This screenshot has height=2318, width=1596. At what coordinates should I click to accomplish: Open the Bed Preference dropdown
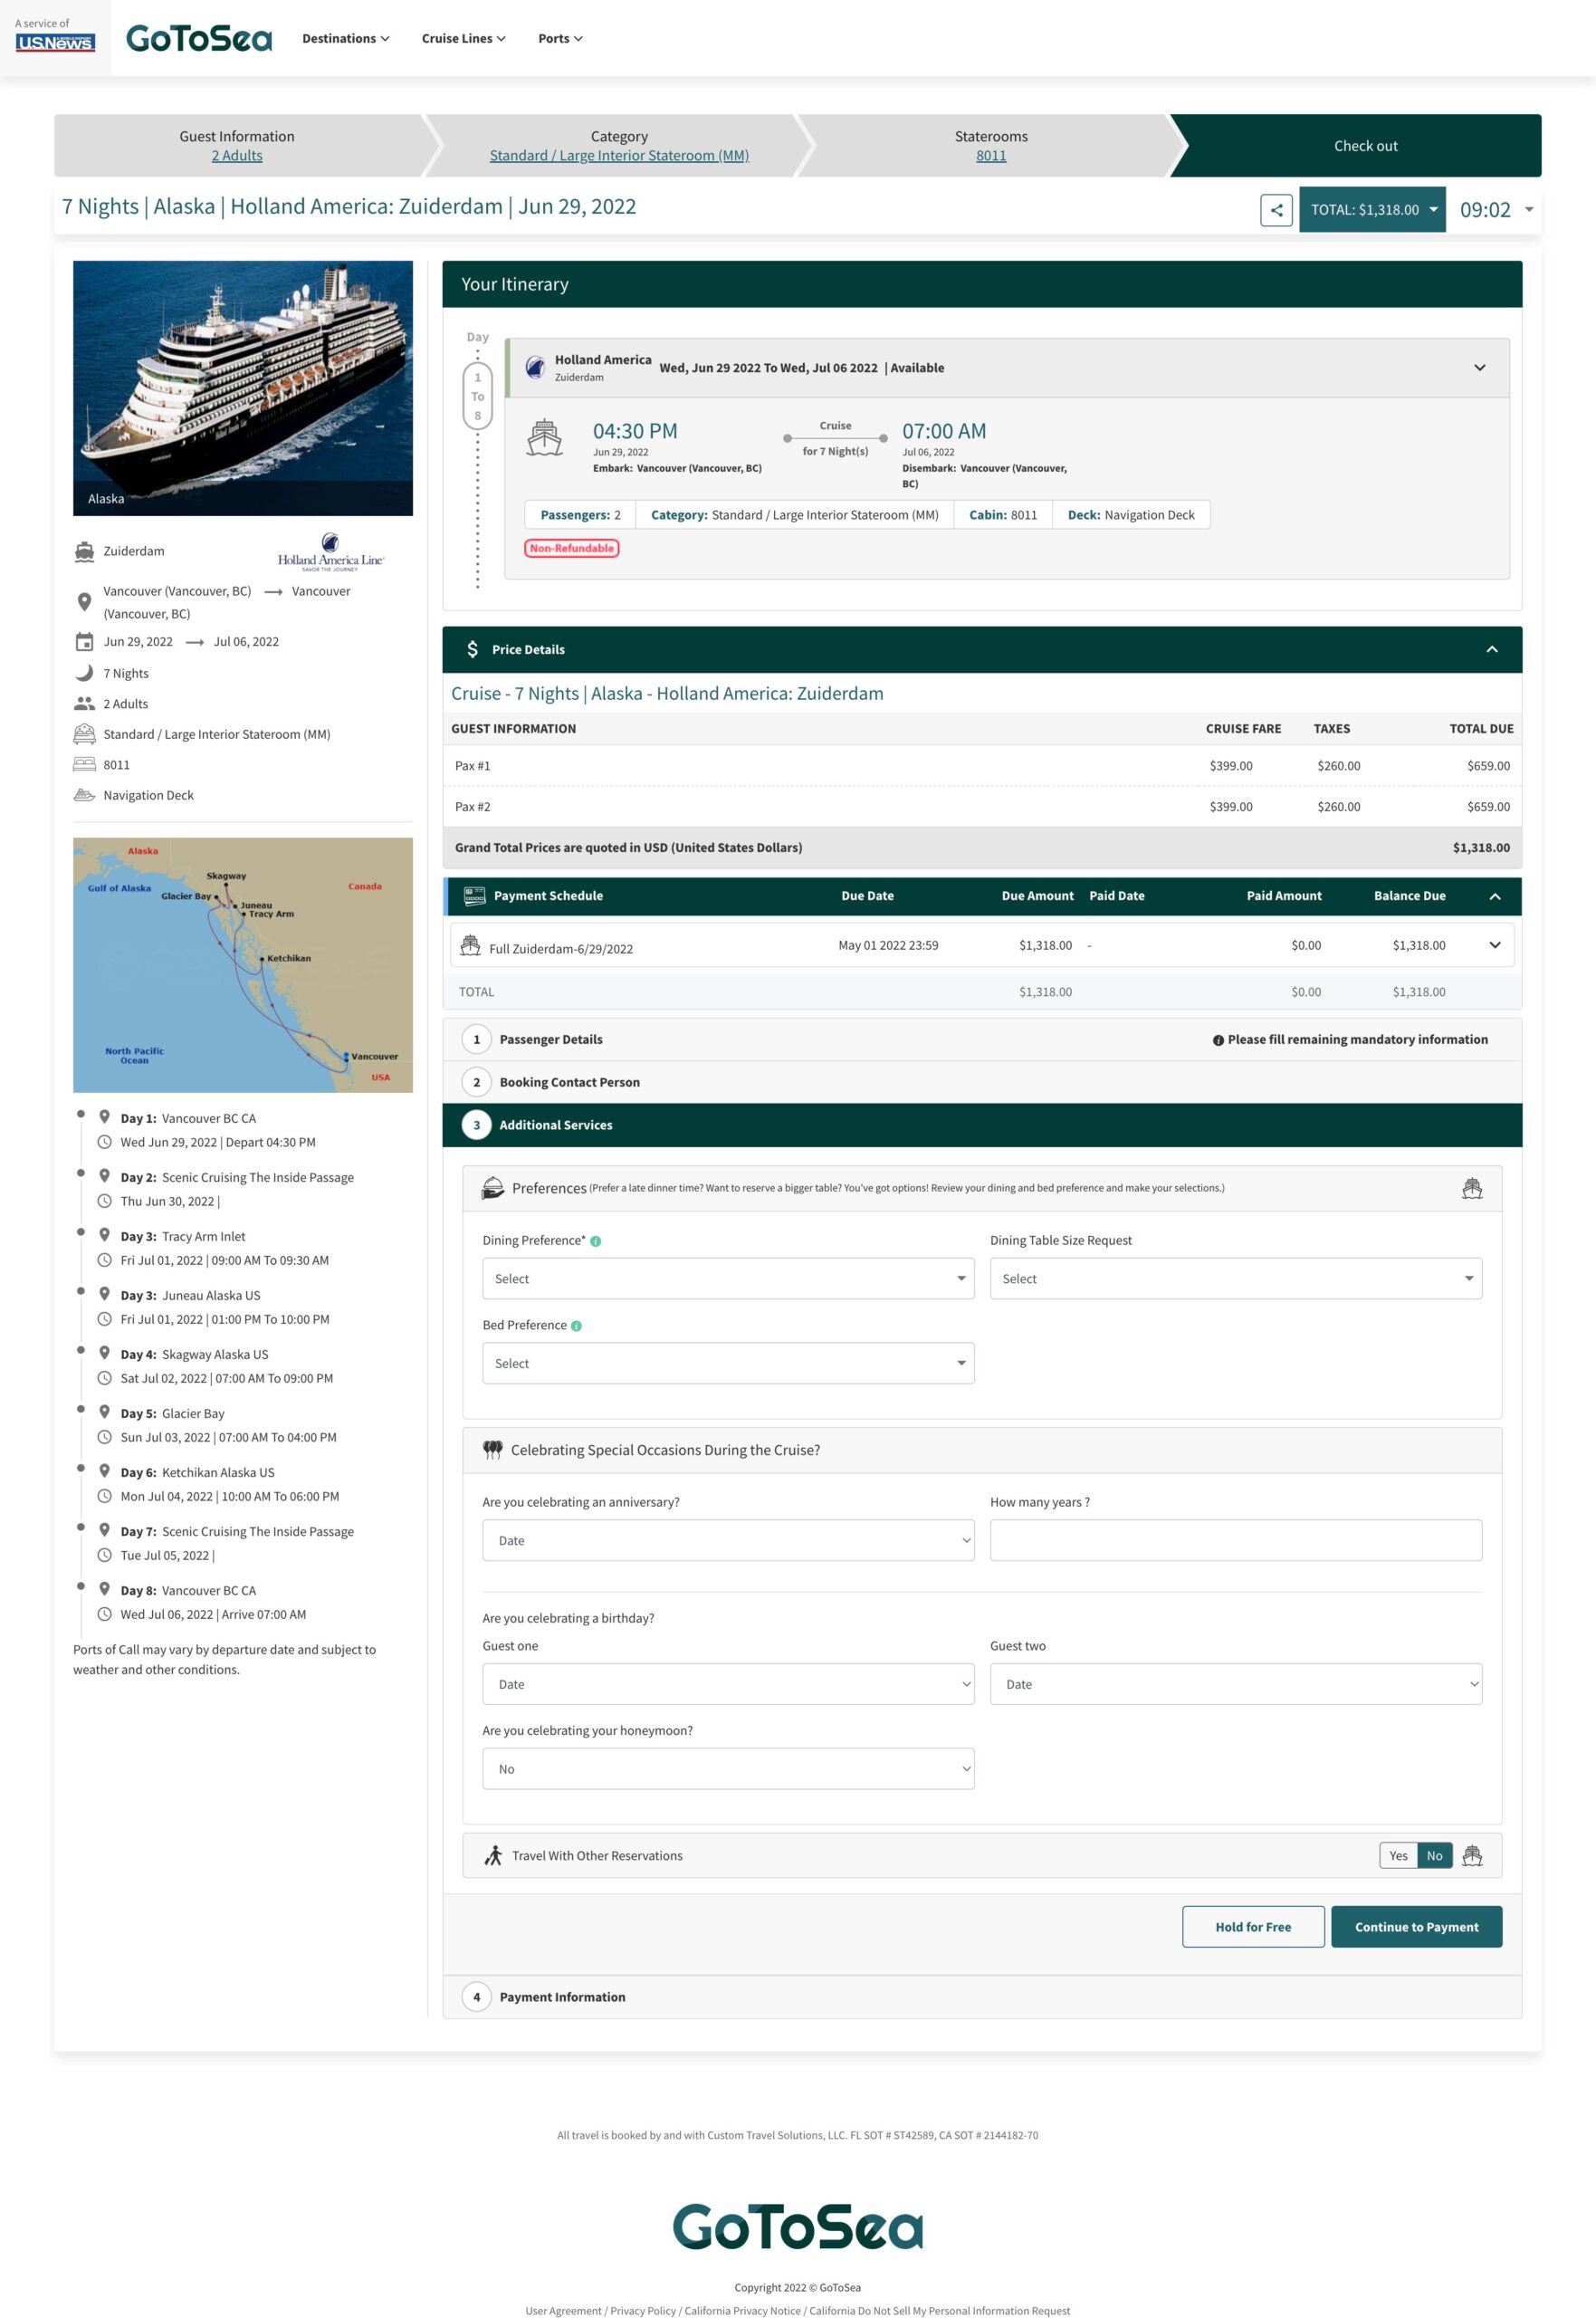(728, 1363)
